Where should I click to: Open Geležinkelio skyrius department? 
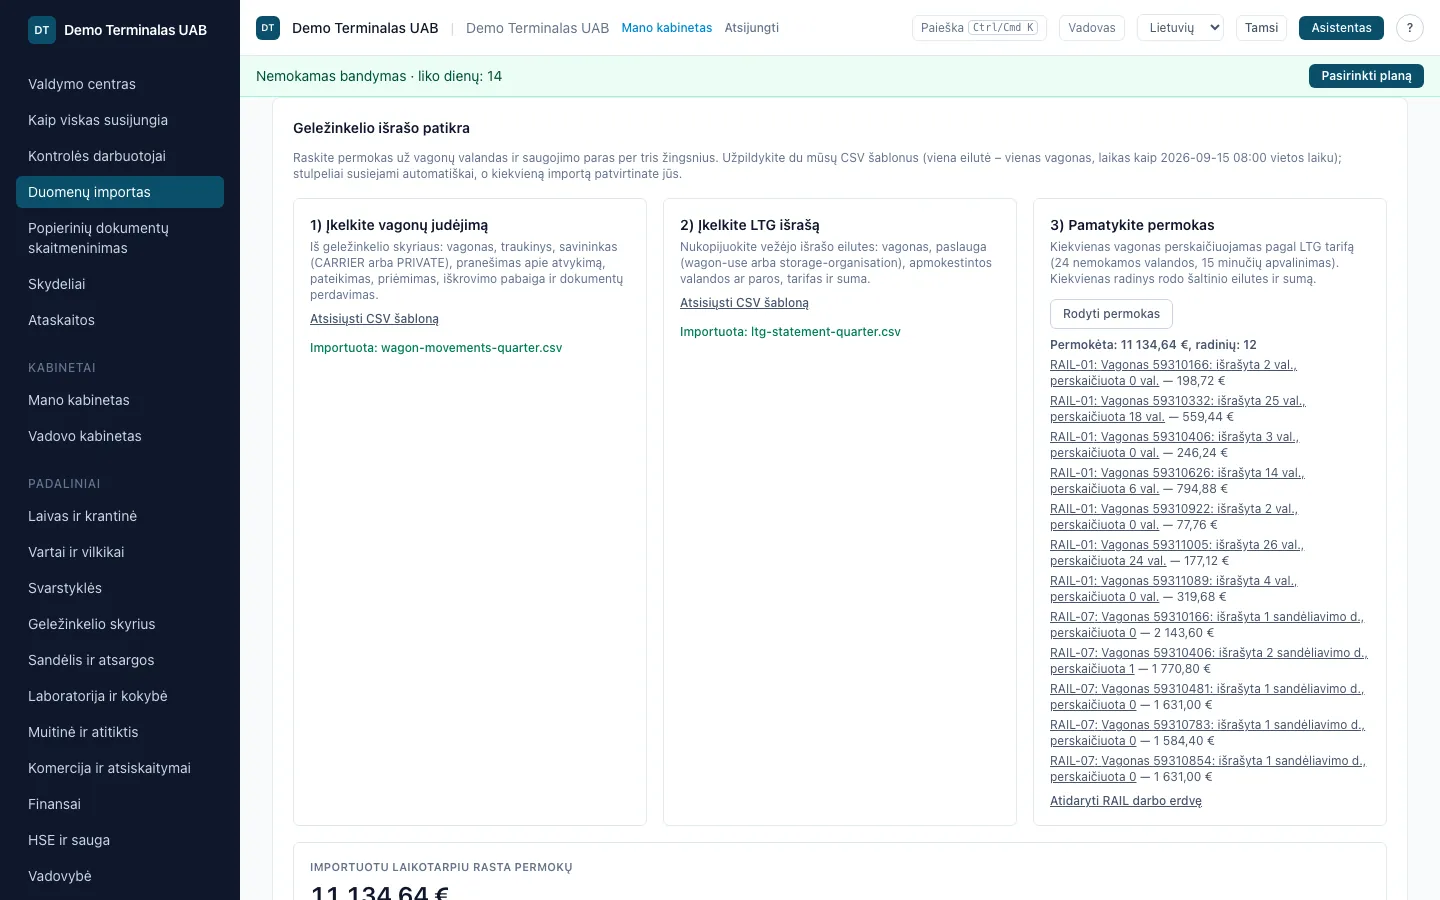(x=120, y=624)
